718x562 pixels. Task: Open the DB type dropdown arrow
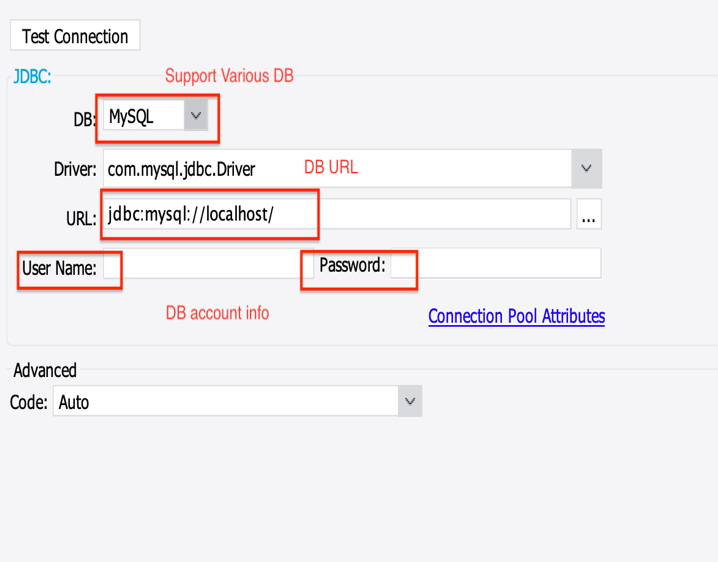(196, 115)
